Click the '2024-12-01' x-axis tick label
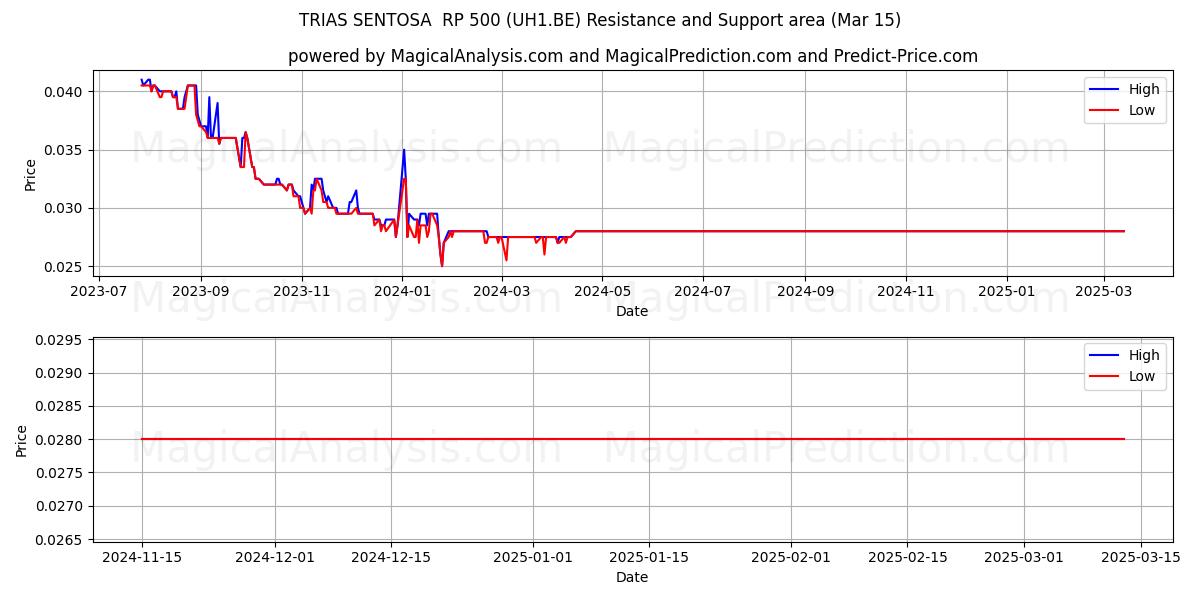1200x600 pixels. [275, 558]
